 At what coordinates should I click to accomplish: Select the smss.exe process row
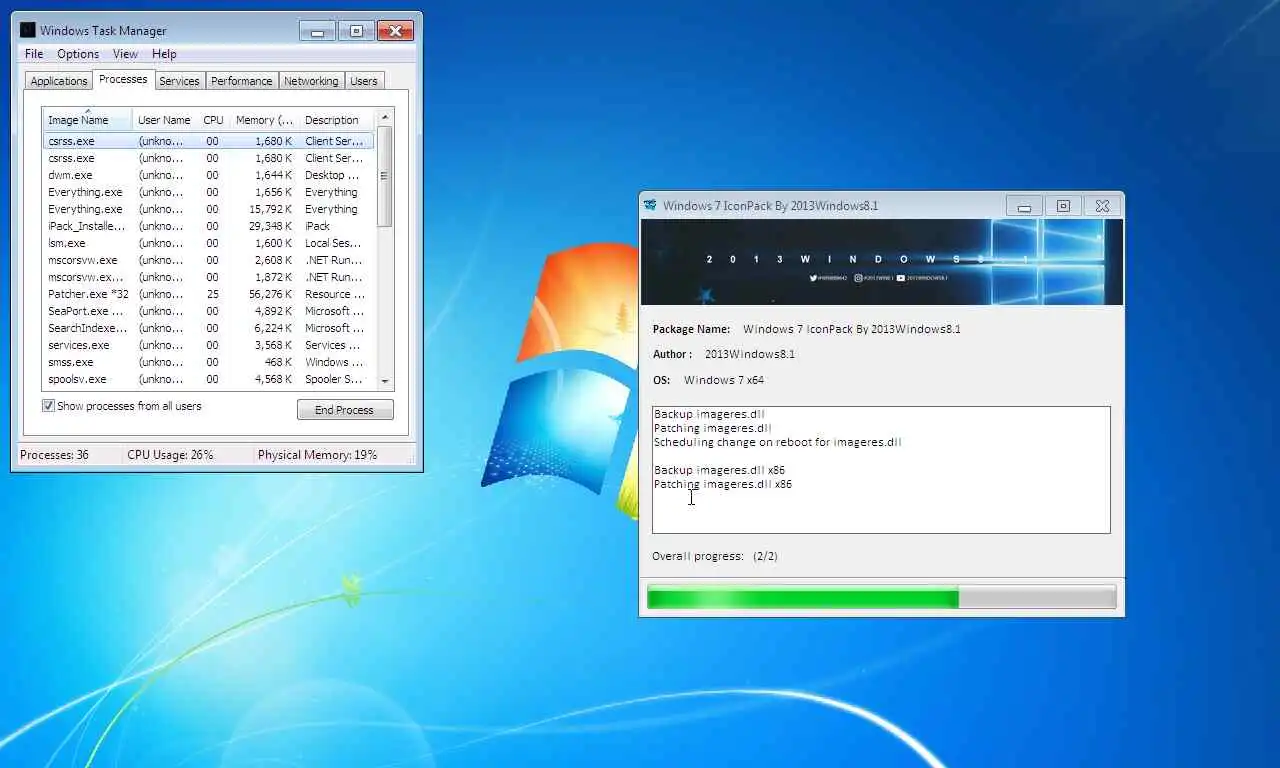[209, 362]
